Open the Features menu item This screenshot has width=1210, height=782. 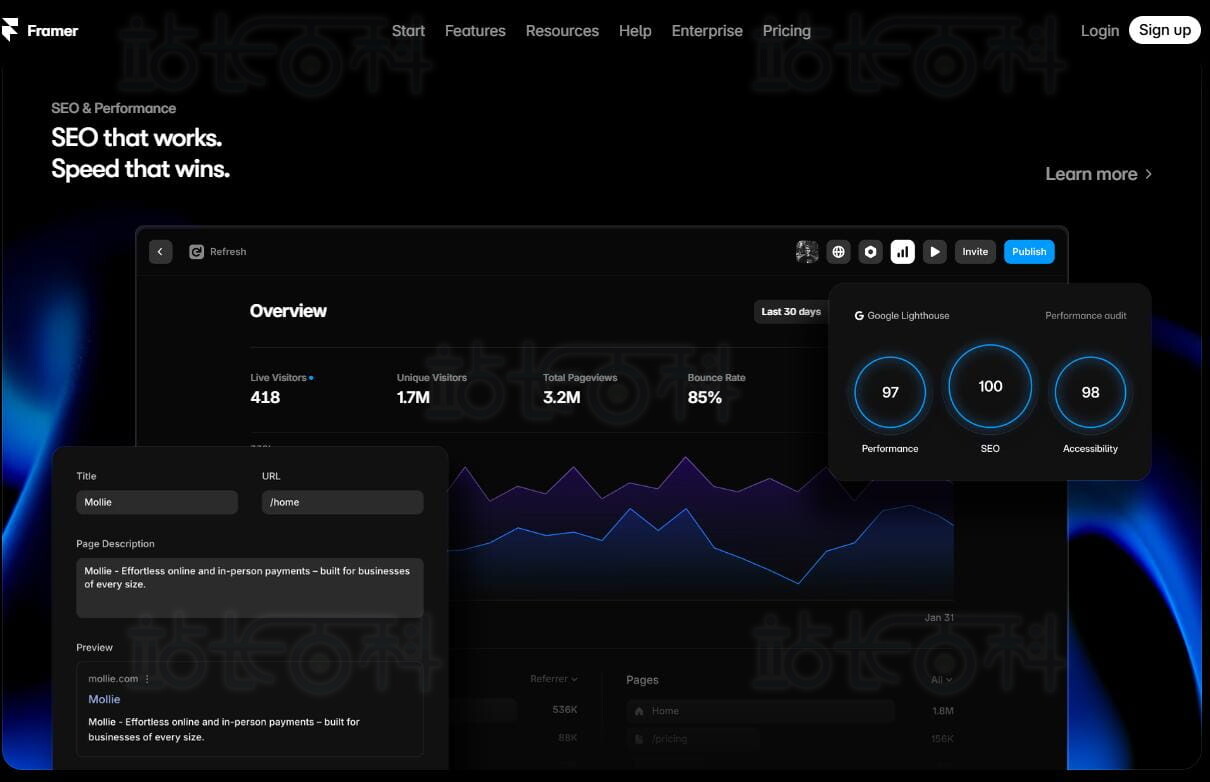[x=475, y=31]
